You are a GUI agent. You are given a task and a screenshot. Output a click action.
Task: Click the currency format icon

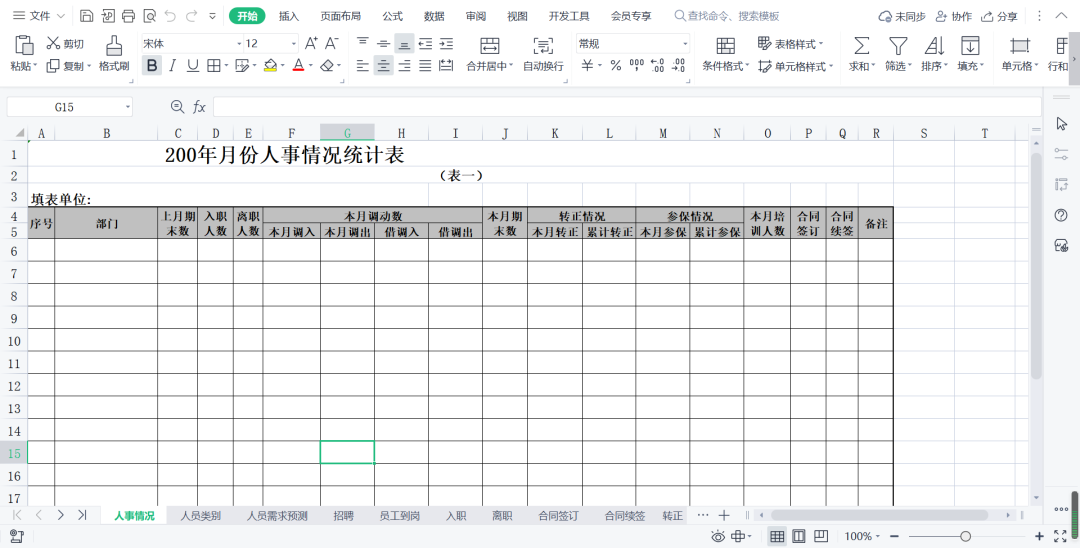(x=587, y=65)
